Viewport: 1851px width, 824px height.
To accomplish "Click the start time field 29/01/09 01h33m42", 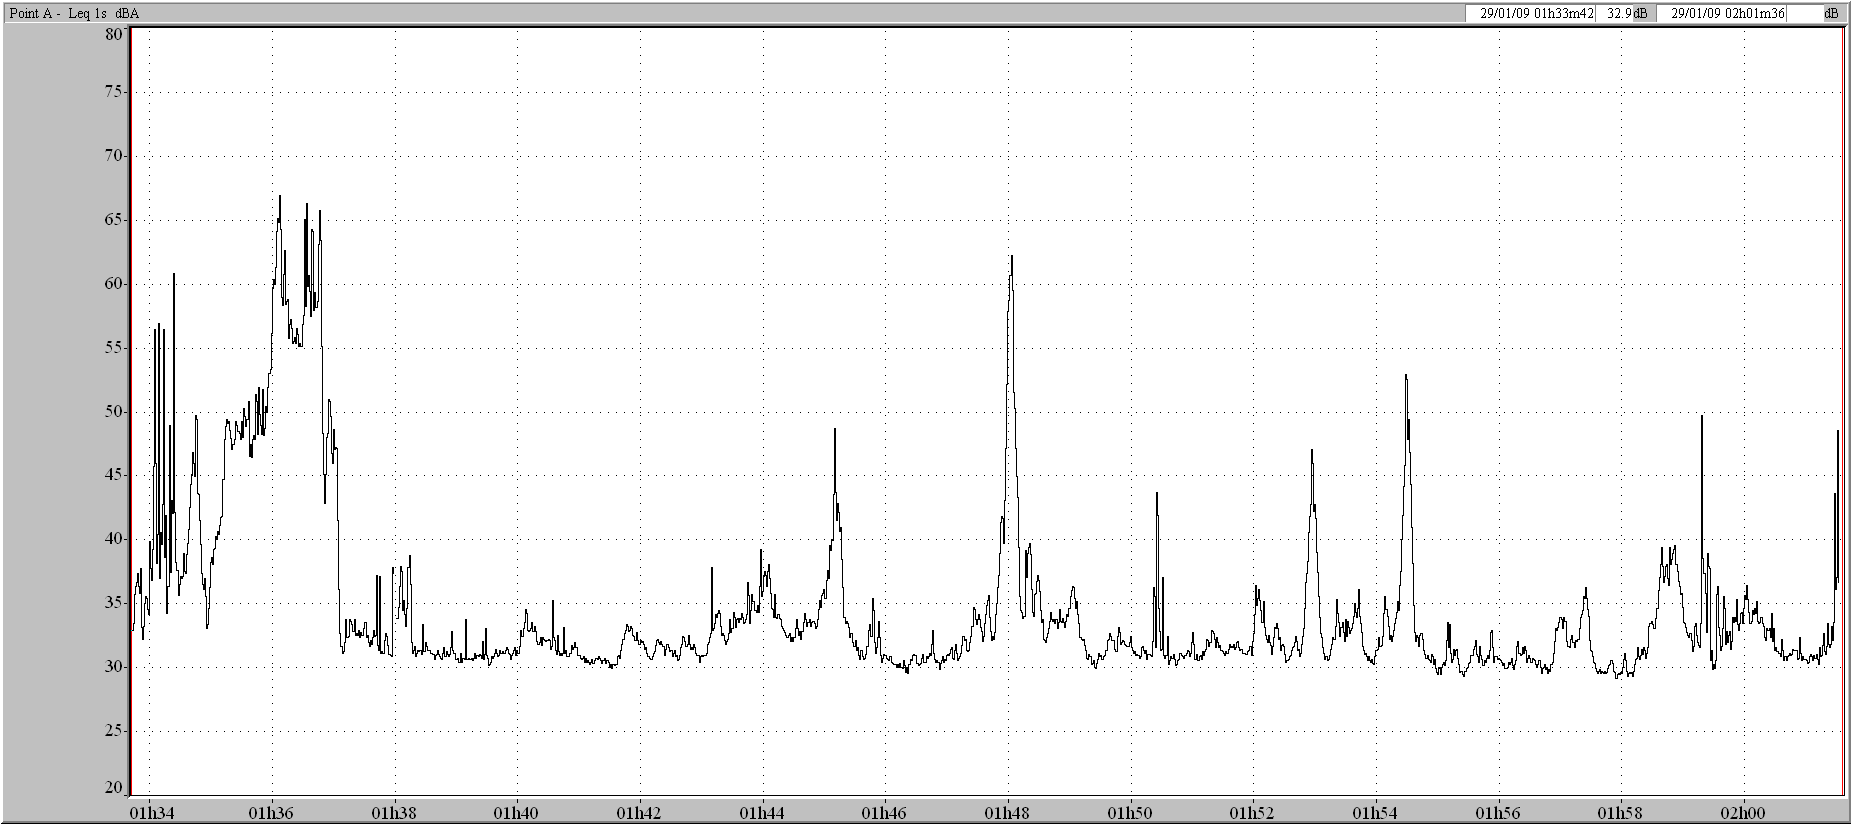I will [1530, 13].
